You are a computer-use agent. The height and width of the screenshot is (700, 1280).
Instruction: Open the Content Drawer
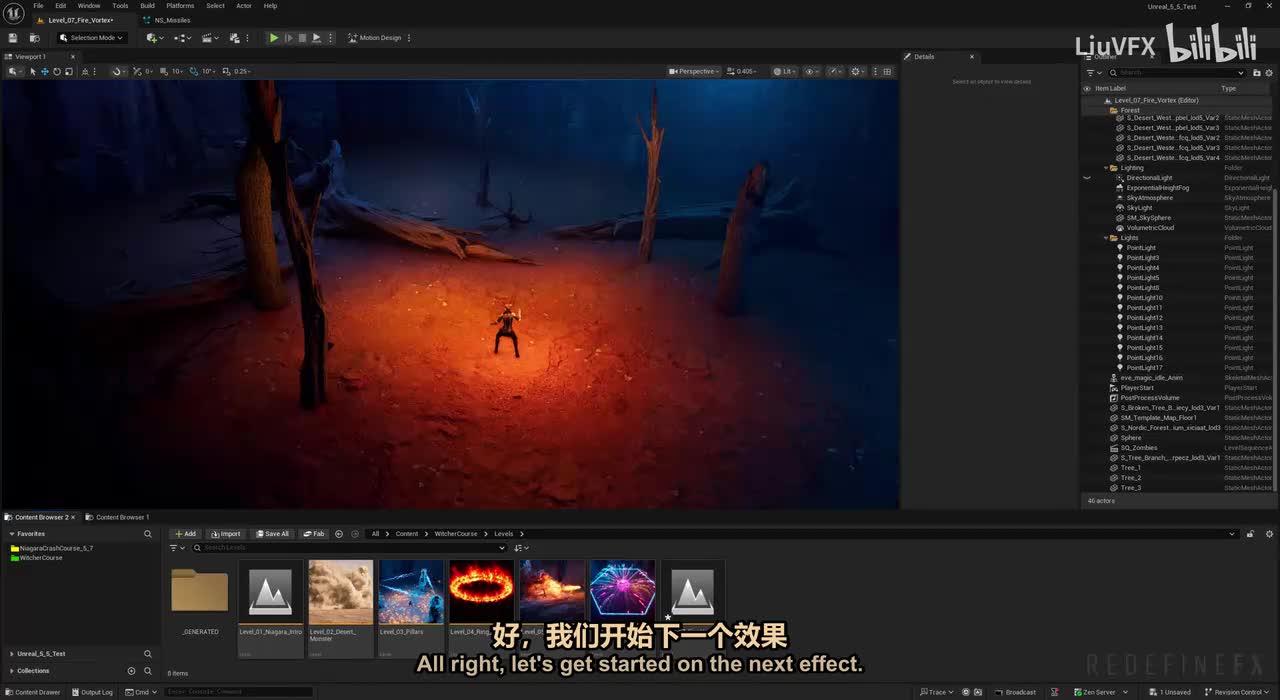click(x=33, y=692)
